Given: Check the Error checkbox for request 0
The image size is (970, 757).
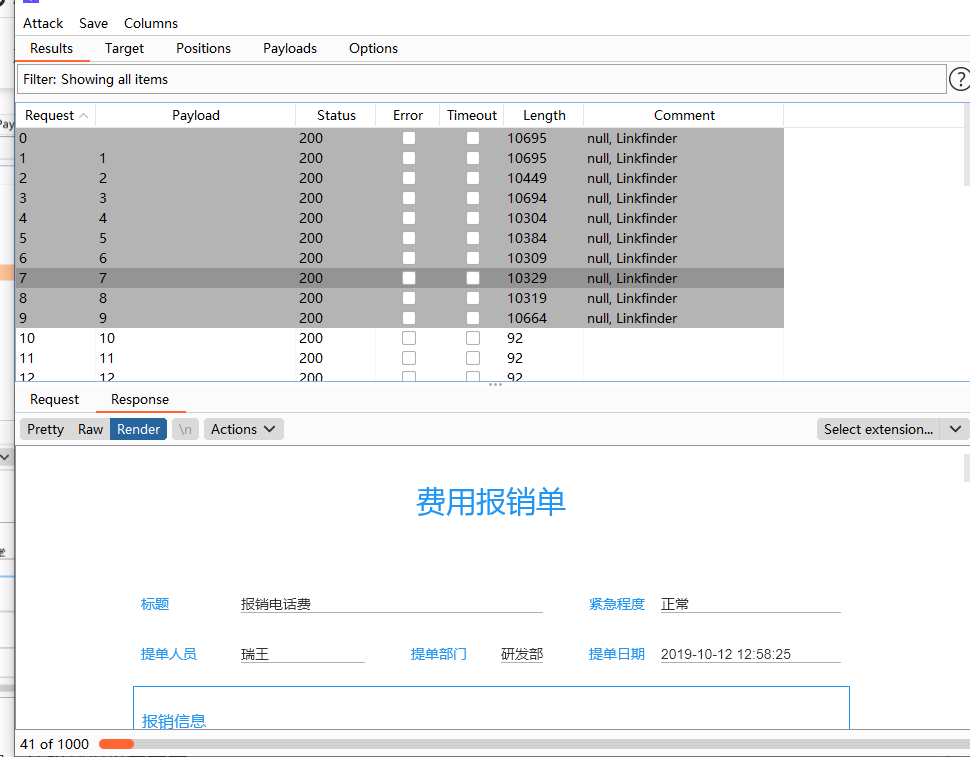Looking at the screenshot, I should pos(408,138).
